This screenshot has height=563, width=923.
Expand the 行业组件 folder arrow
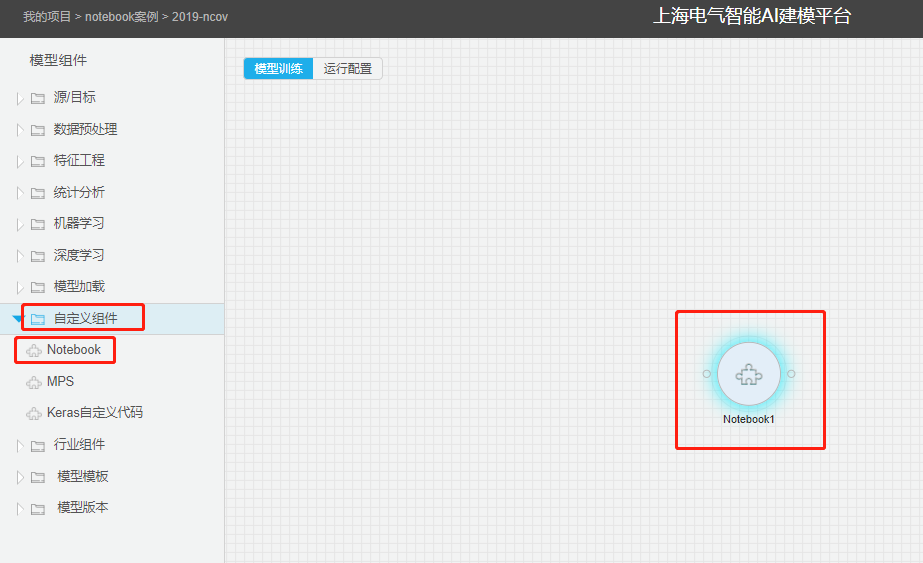point(20,446)
